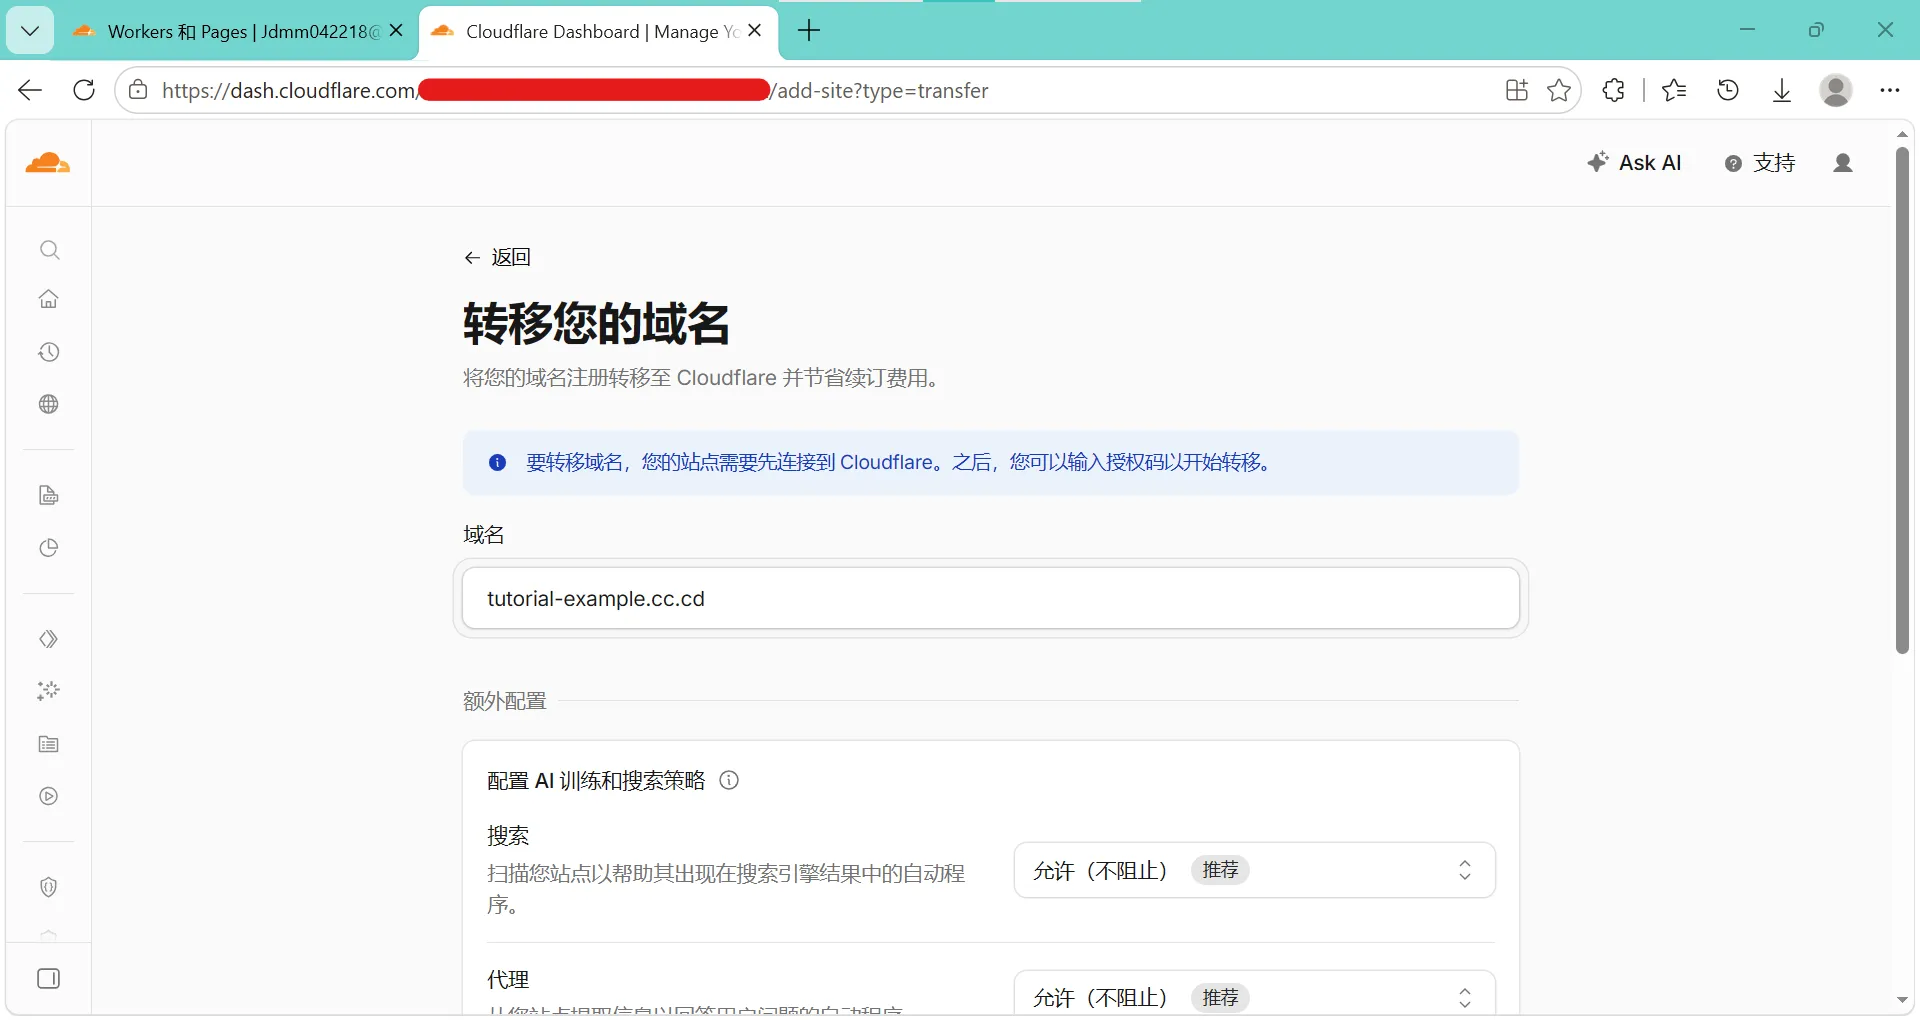Viewport: 1920px width, 1020px height.
Task: Select the globe domains icon in sidebar
Action: (x=49, y=404)
